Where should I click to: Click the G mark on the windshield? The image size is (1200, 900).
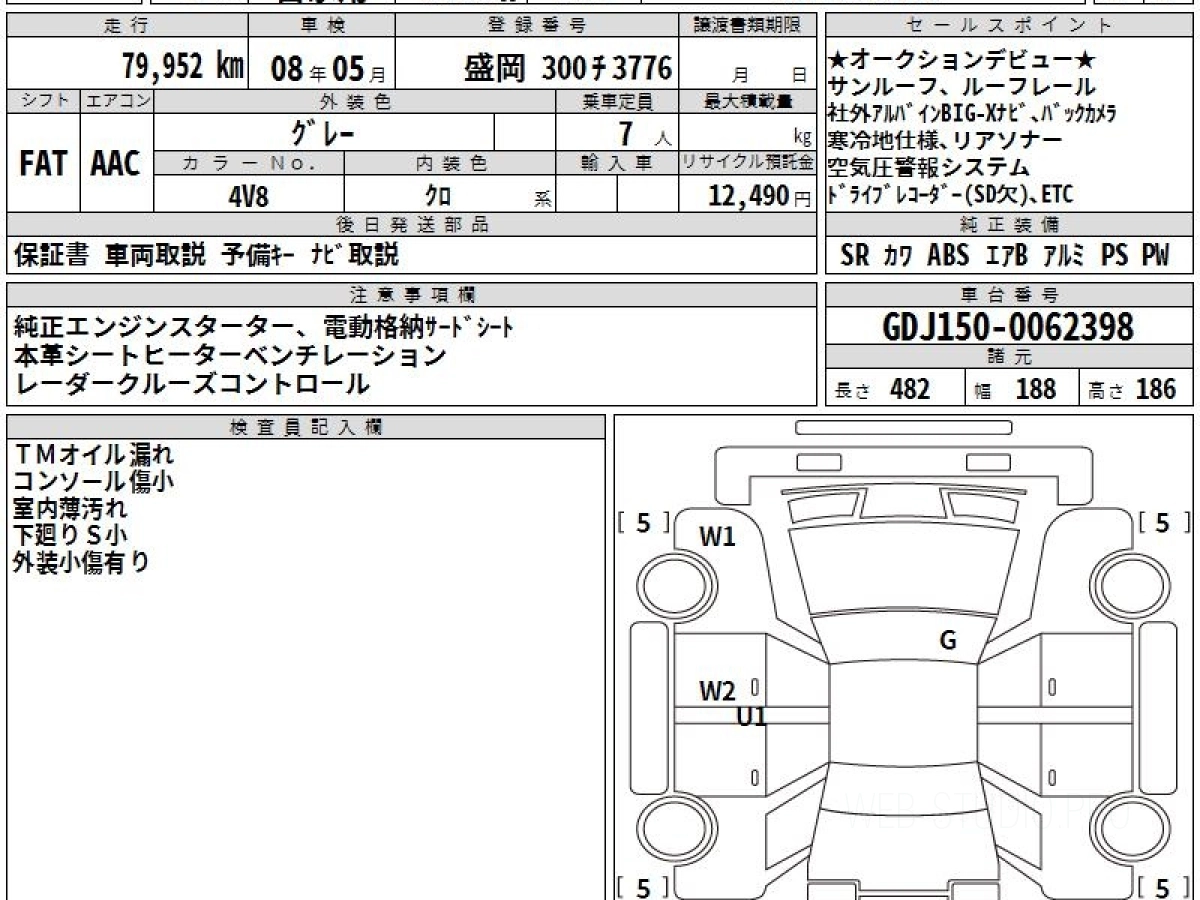point(948,641)
